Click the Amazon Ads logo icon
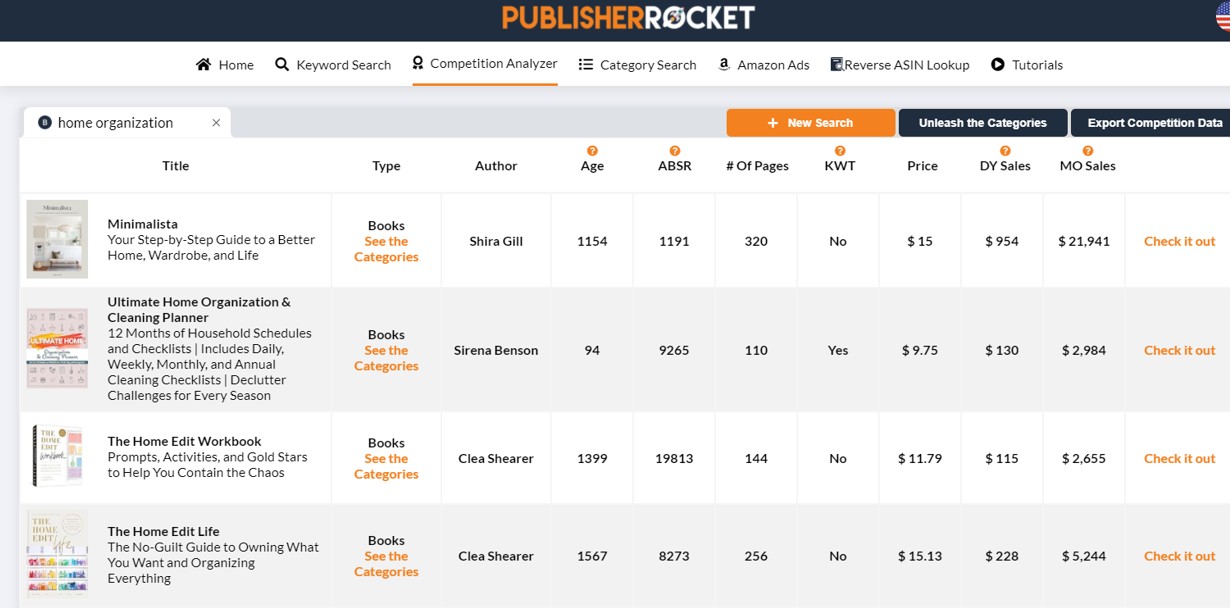The width and height of the screenshot is (1231, 608). 724,64
